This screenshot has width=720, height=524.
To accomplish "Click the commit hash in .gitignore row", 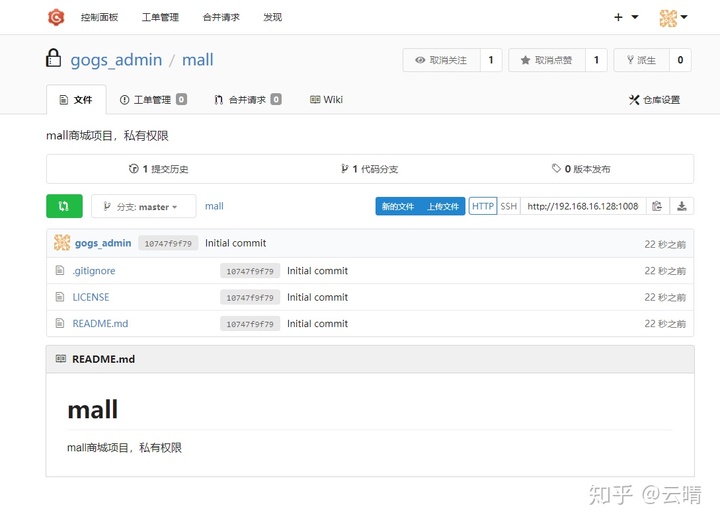I will click(x=250, y=271).
